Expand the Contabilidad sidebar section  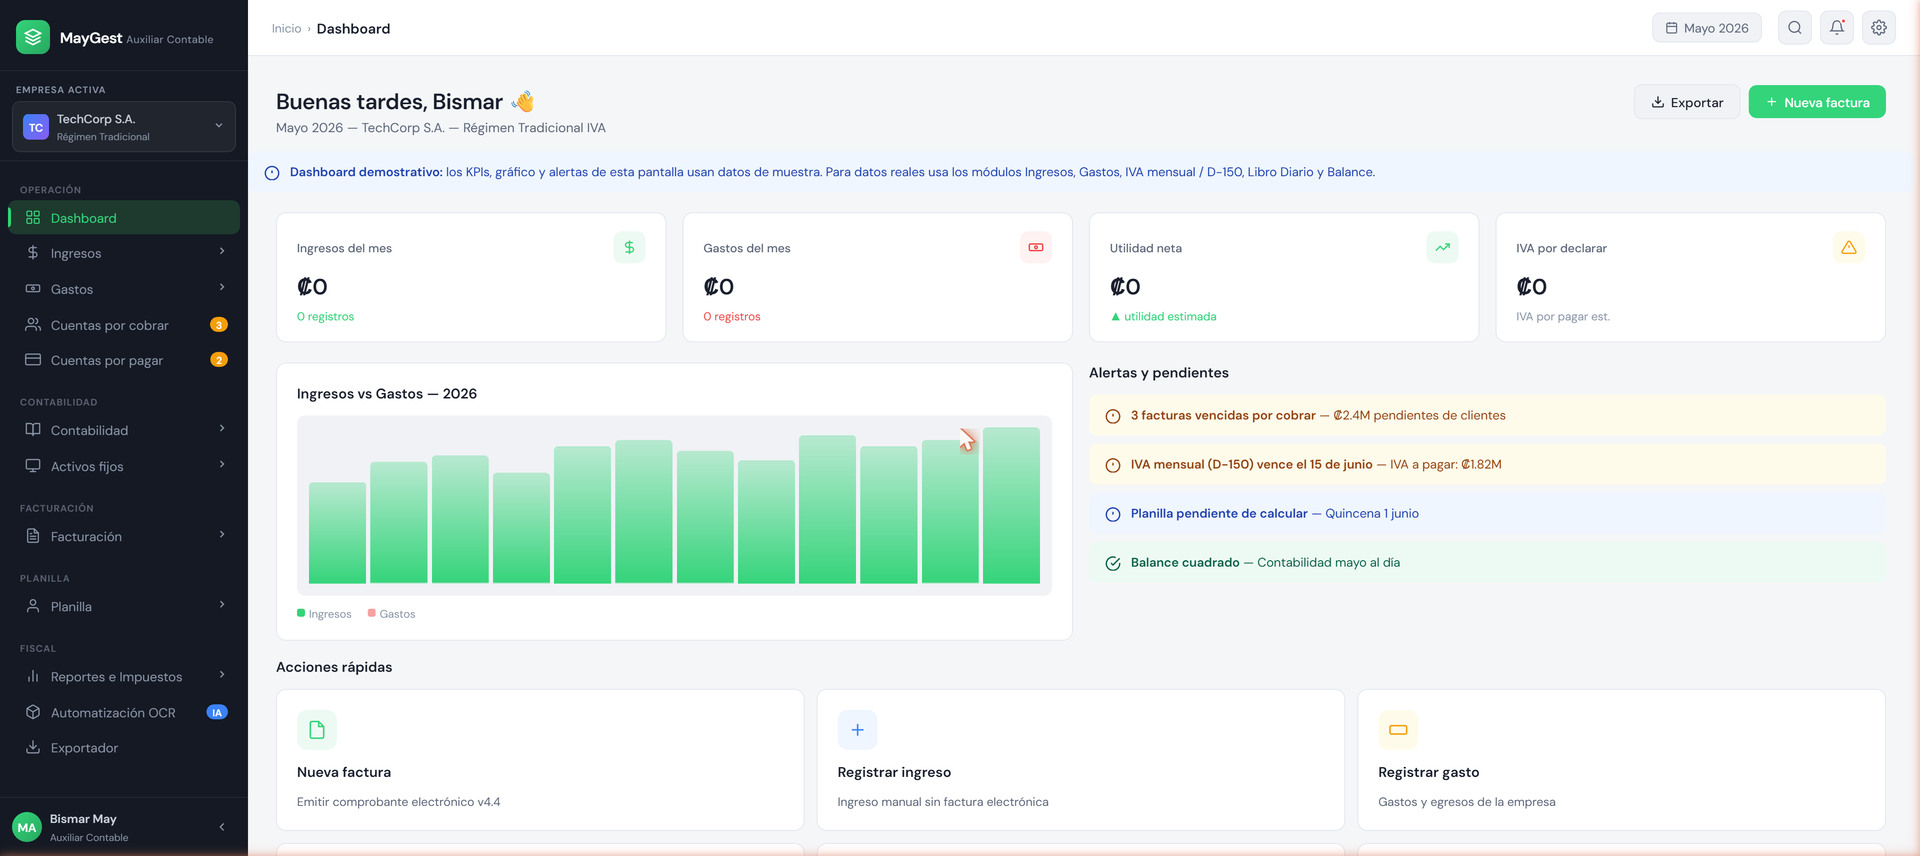[x=124, y=430]
